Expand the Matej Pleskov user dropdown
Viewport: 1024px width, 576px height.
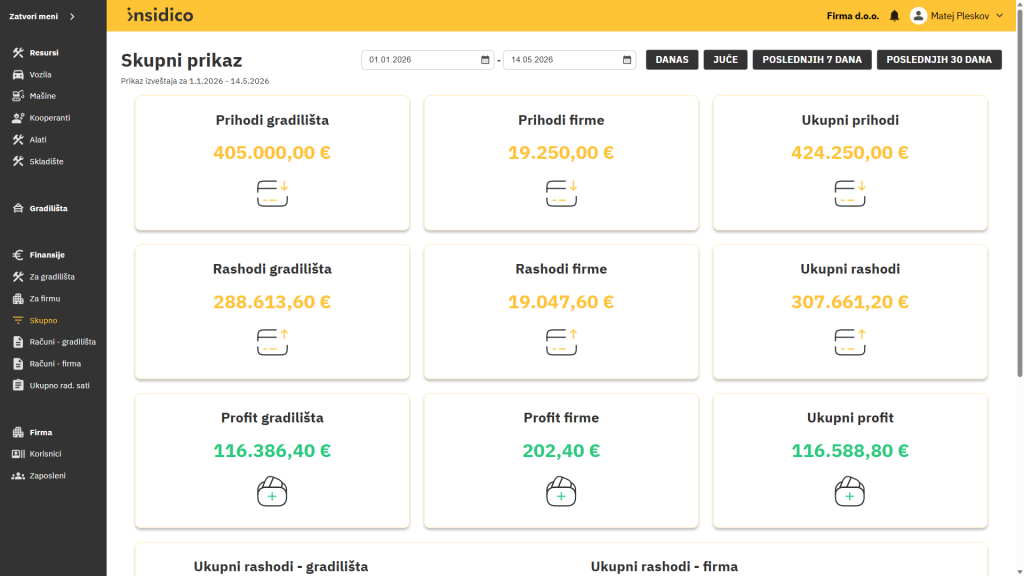(x=1000, y=16)
